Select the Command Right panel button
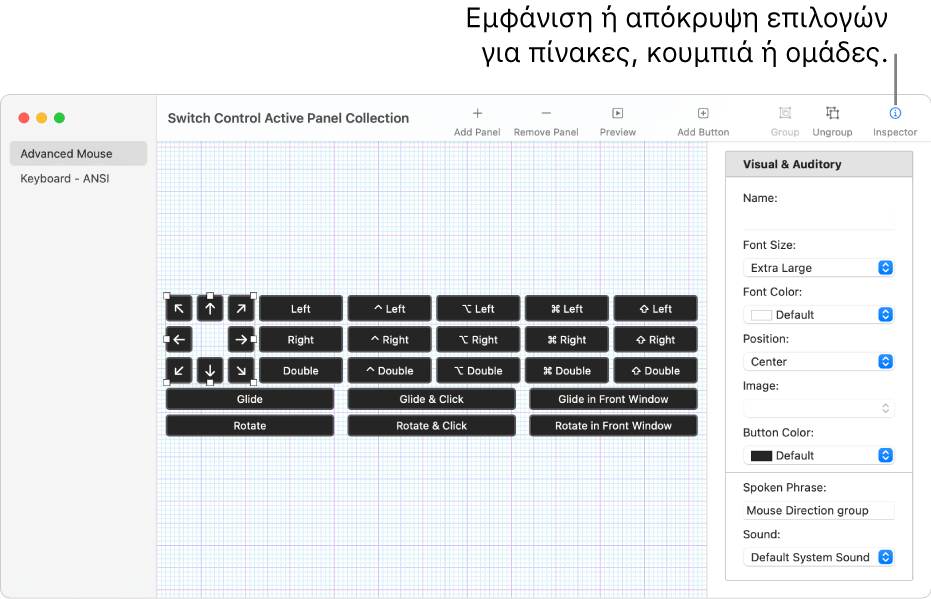 (x=567, y=340)
